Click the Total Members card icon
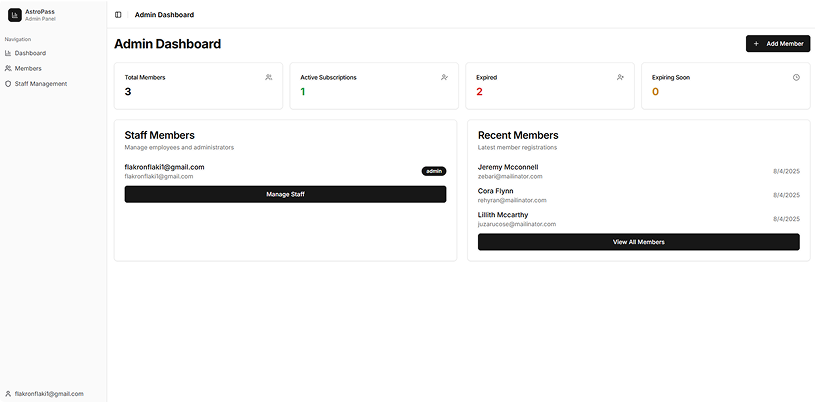The height and width of the screenshot is (402, 815). pyautogui.click(x=269, y=77)
